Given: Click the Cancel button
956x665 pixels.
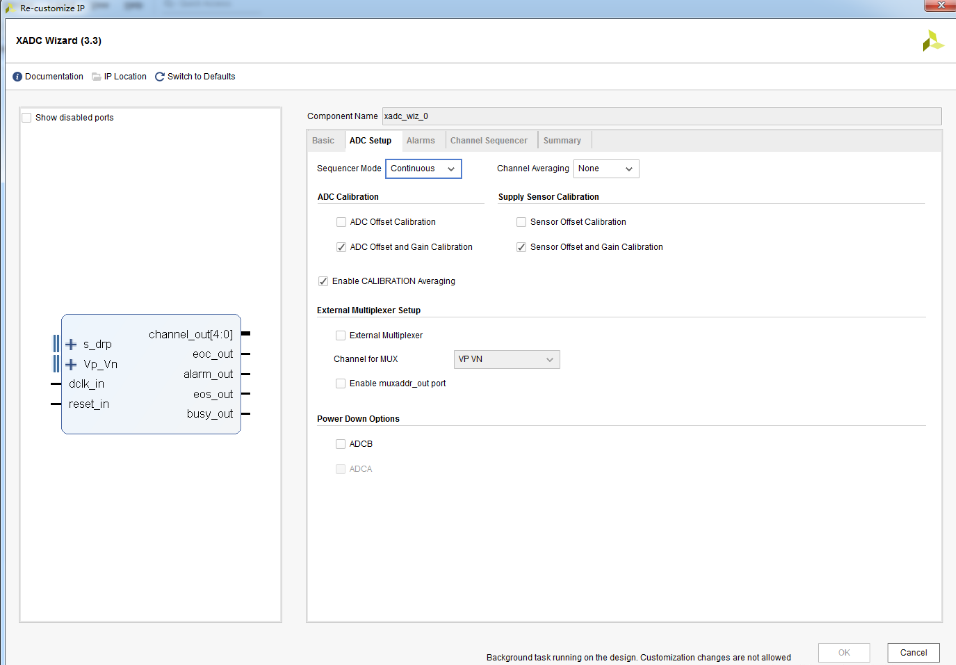Looking at the screenshot, I should [x=913, y=653].
